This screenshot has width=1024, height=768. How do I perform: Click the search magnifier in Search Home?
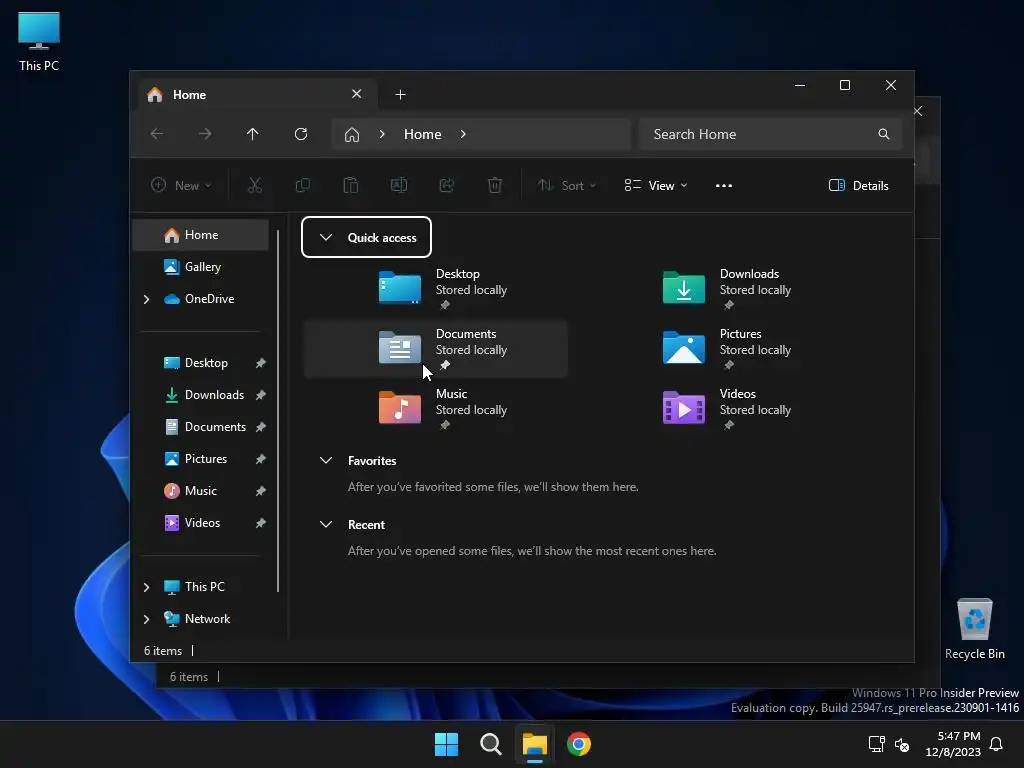click(884, 134)
